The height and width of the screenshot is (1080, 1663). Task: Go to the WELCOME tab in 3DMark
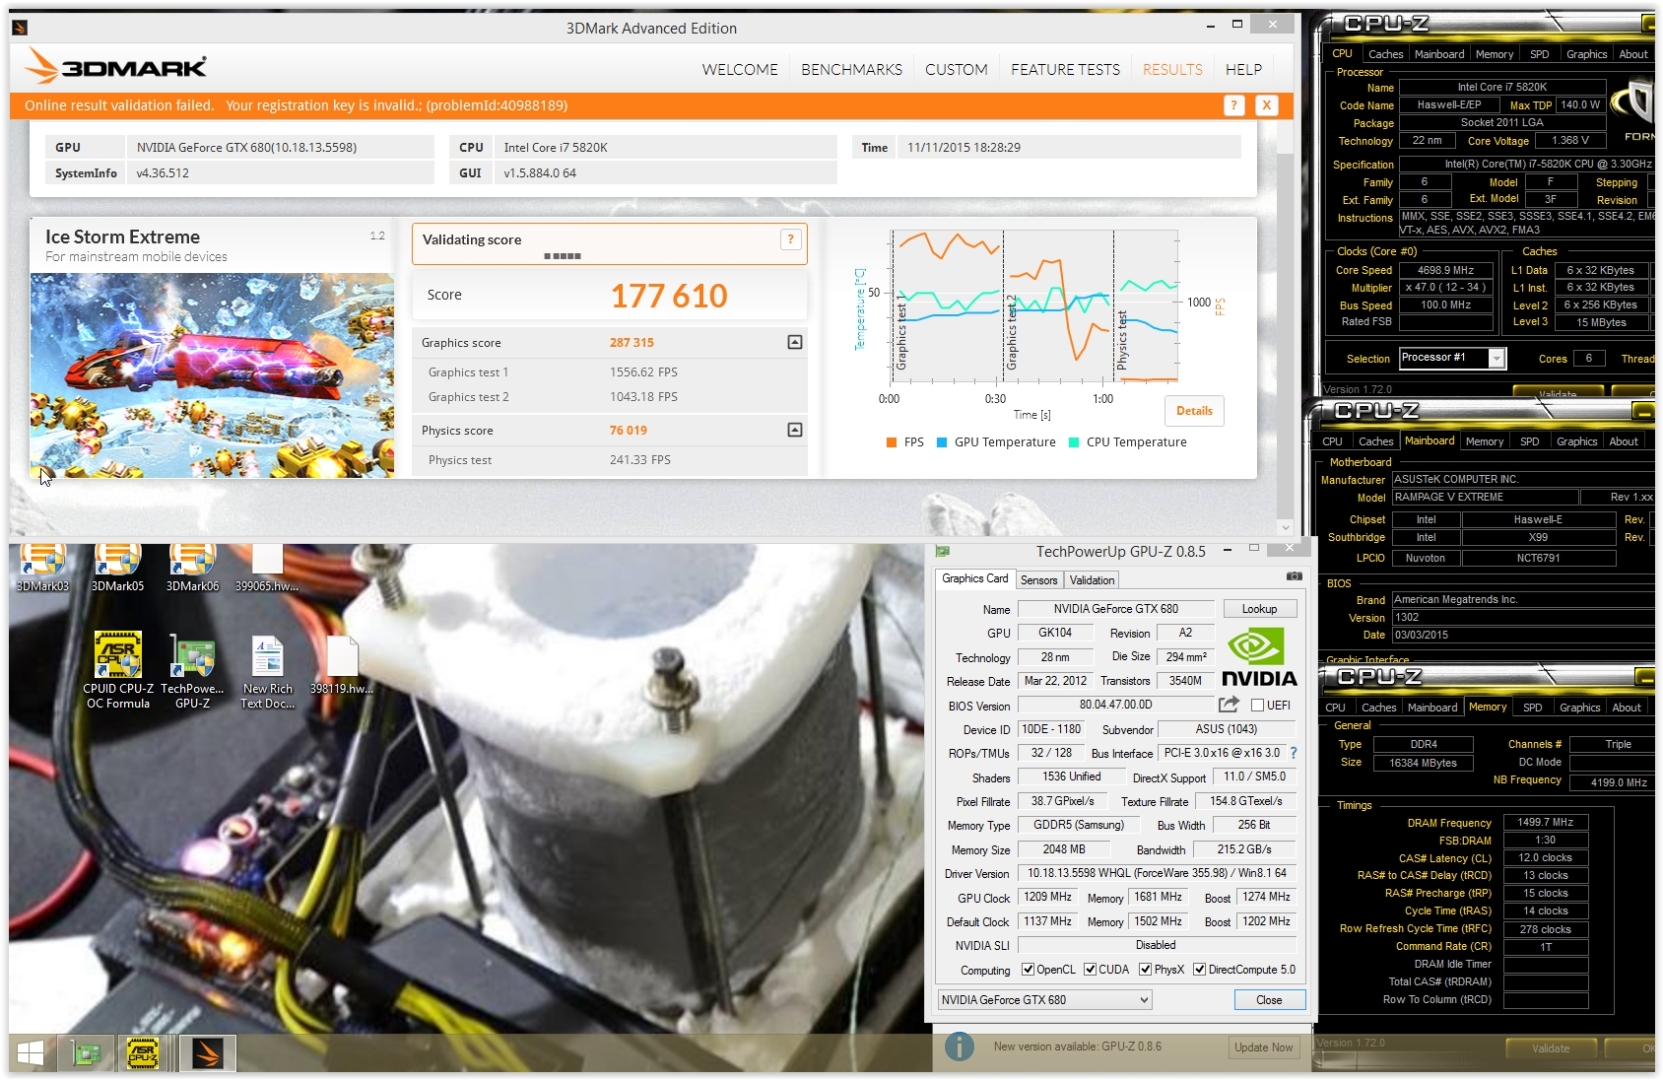point(740,69)
